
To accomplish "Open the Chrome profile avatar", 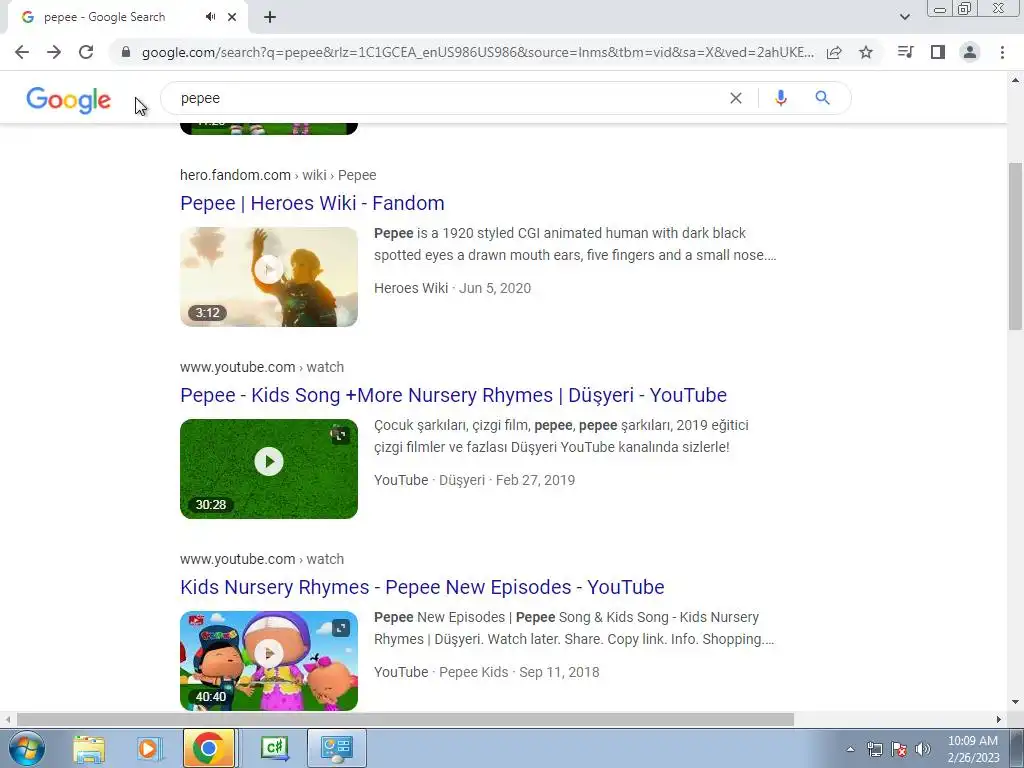I will (x=970, y=52).
